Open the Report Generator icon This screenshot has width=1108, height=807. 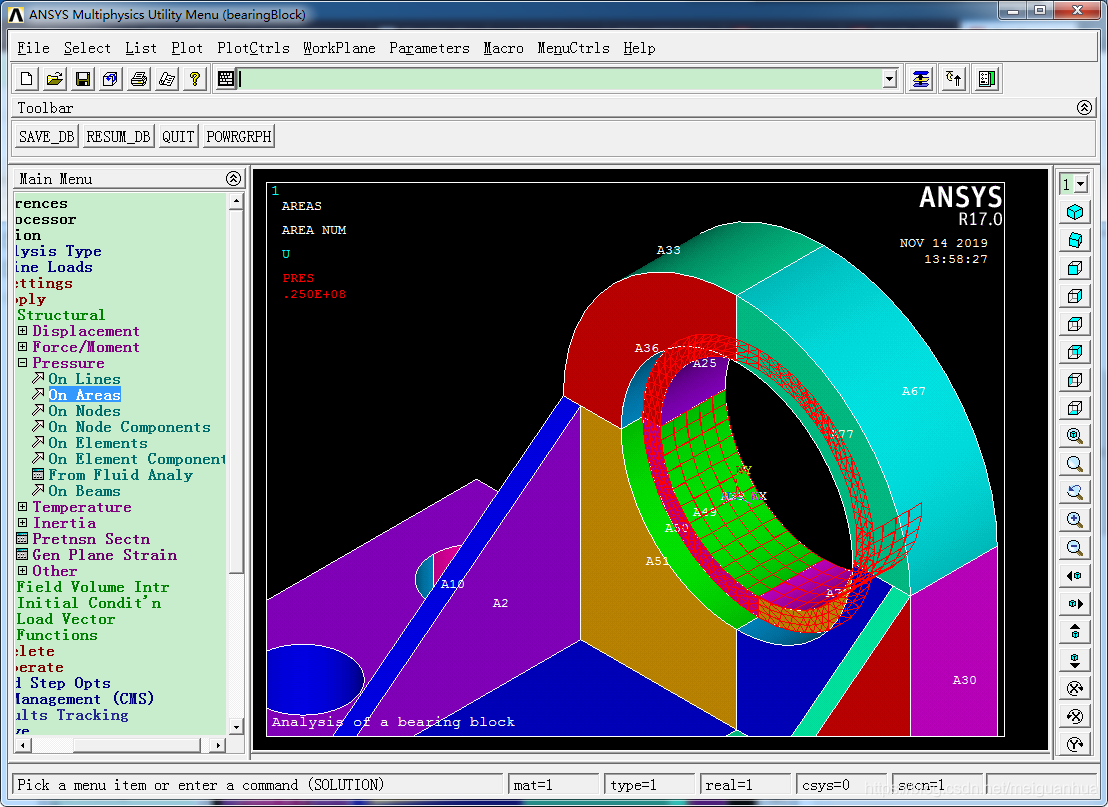tap(167, 79)
